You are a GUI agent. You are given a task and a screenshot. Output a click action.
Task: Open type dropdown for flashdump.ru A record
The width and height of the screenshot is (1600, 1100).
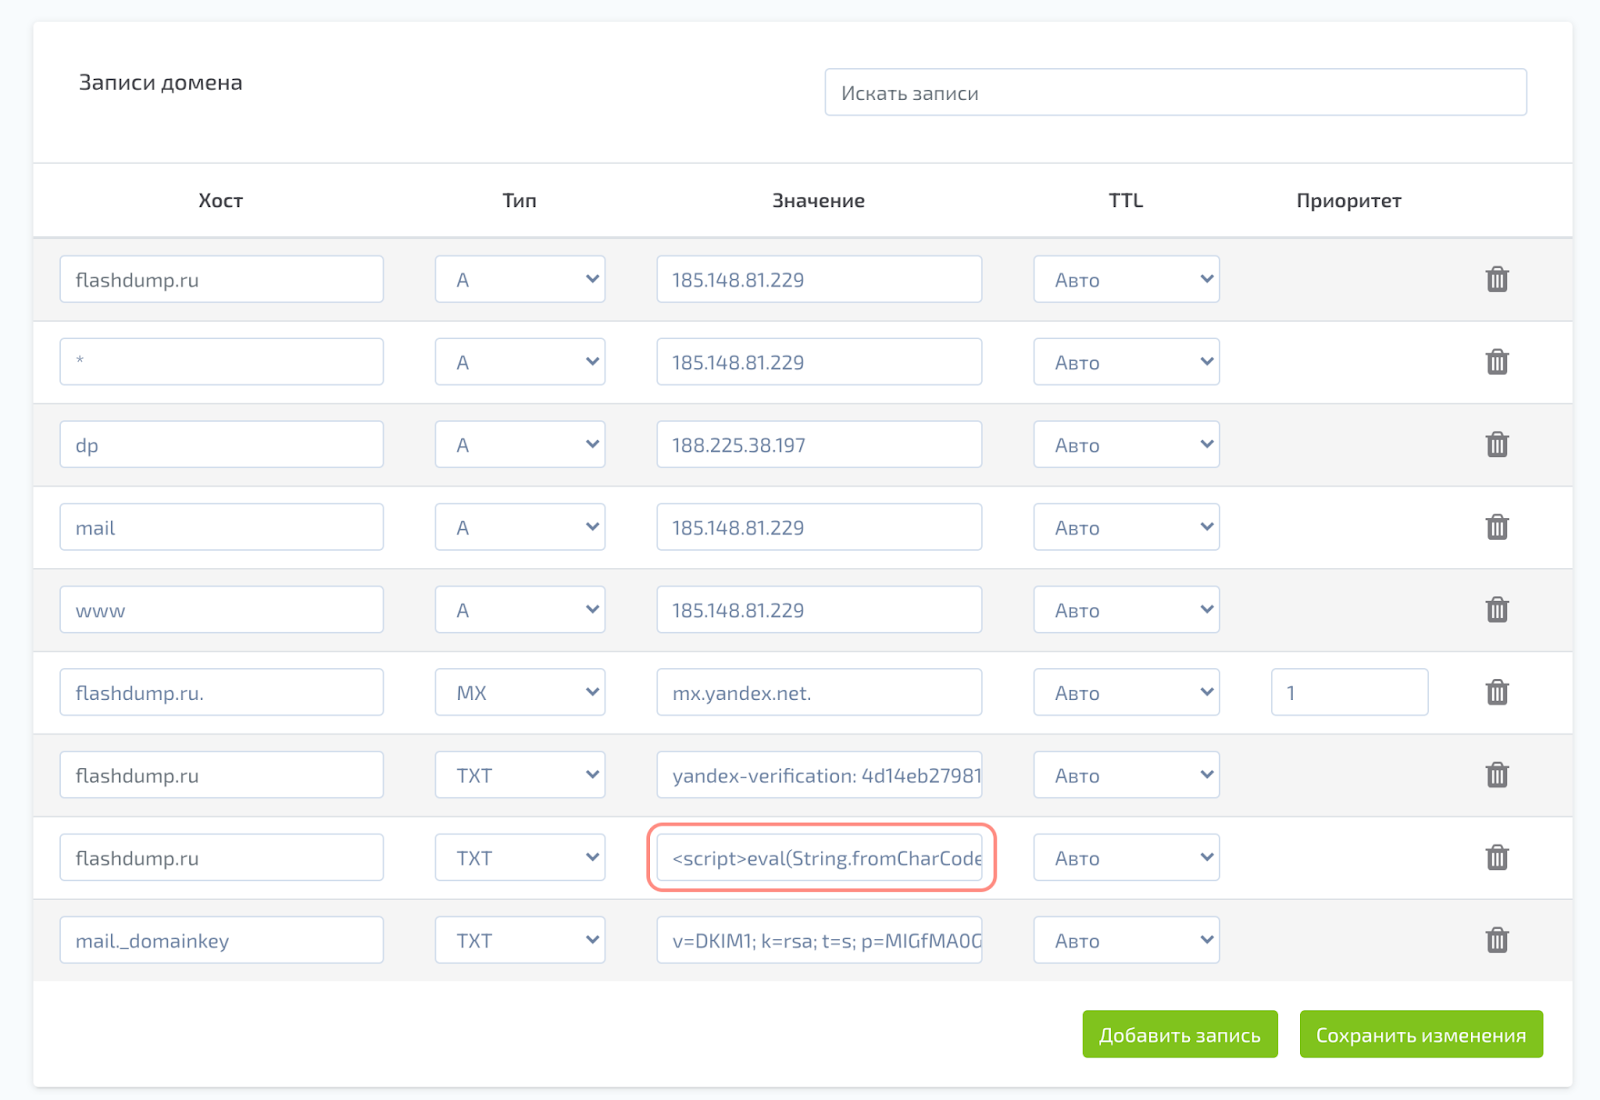point(520,279)
